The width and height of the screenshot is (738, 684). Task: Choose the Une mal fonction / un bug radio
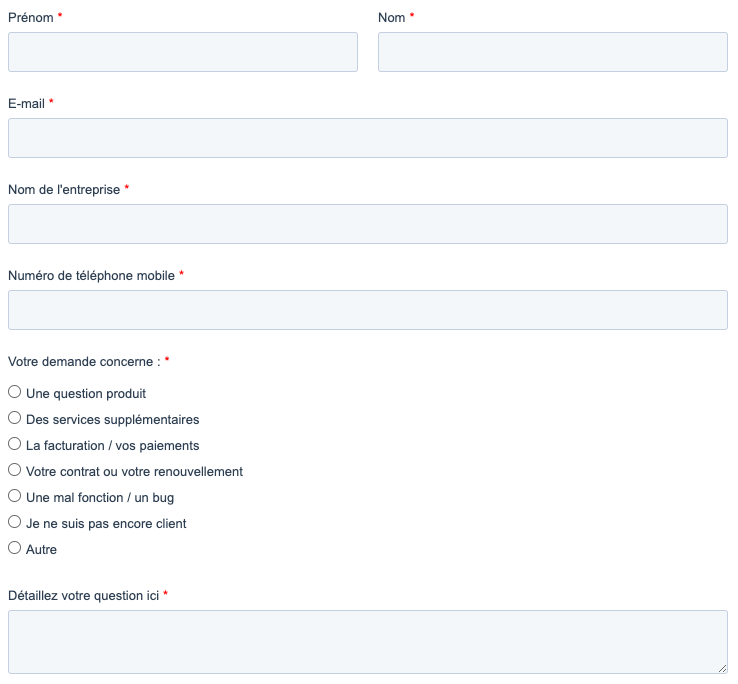point(15,496)
